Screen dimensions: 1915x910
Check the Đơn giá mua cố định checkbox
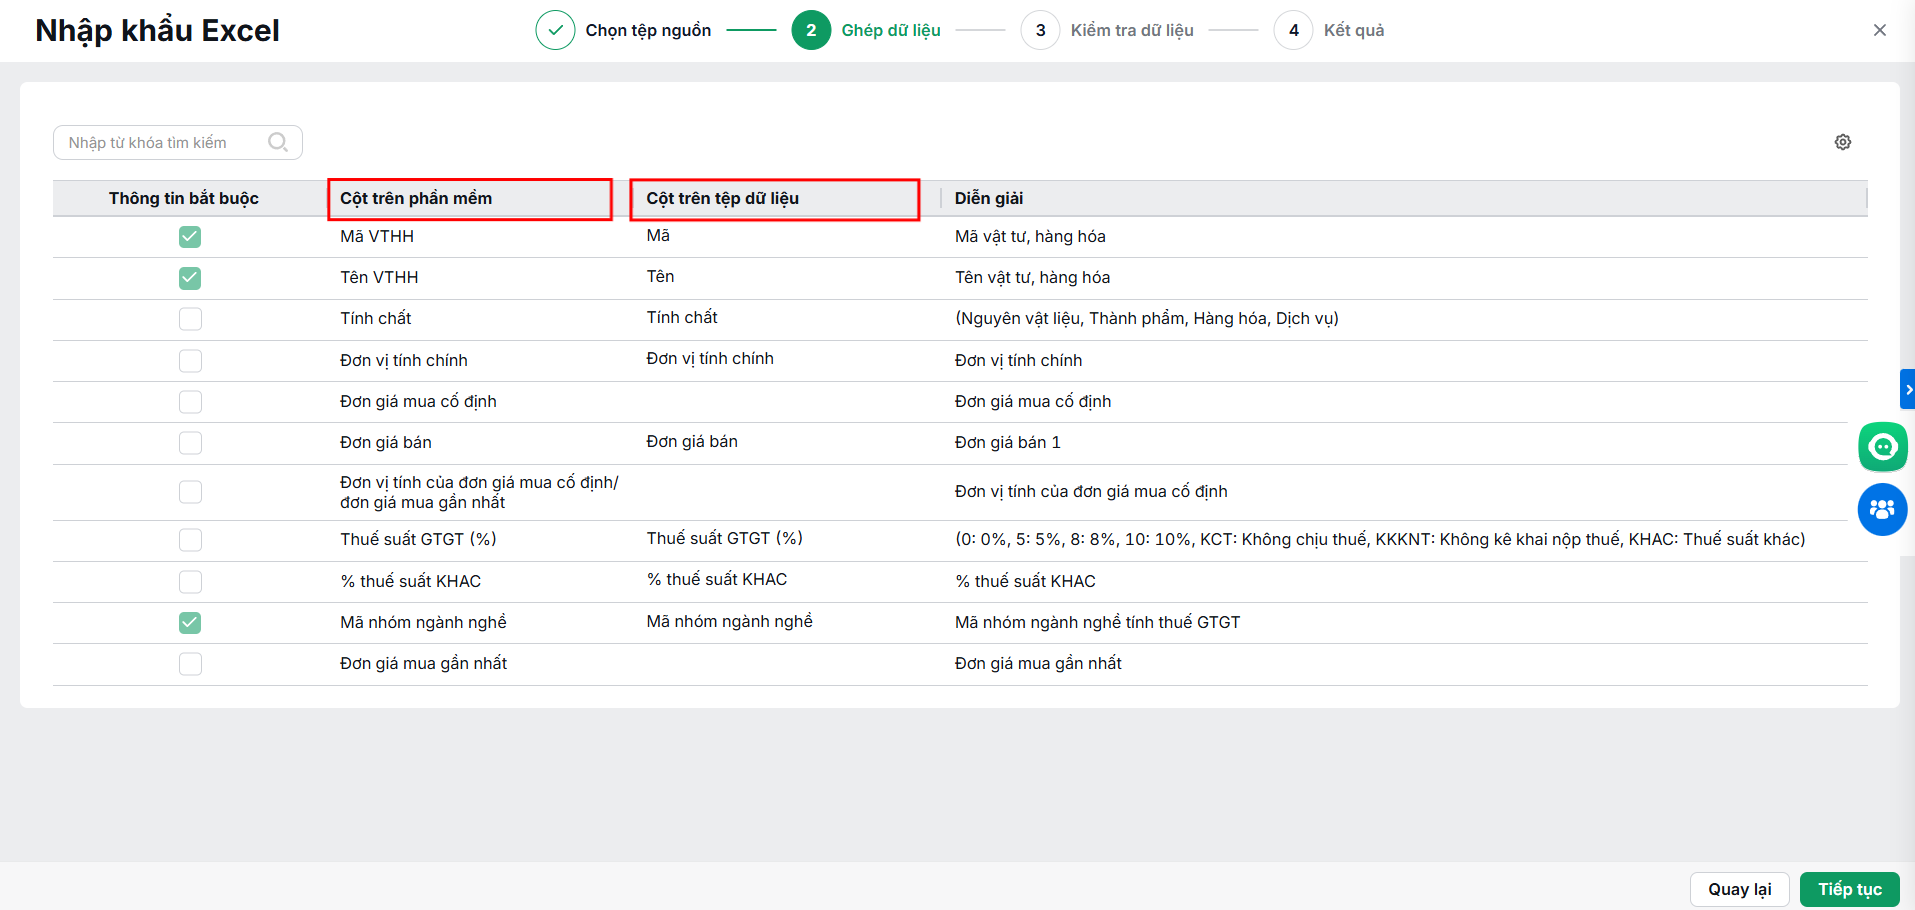click(190, 402)
